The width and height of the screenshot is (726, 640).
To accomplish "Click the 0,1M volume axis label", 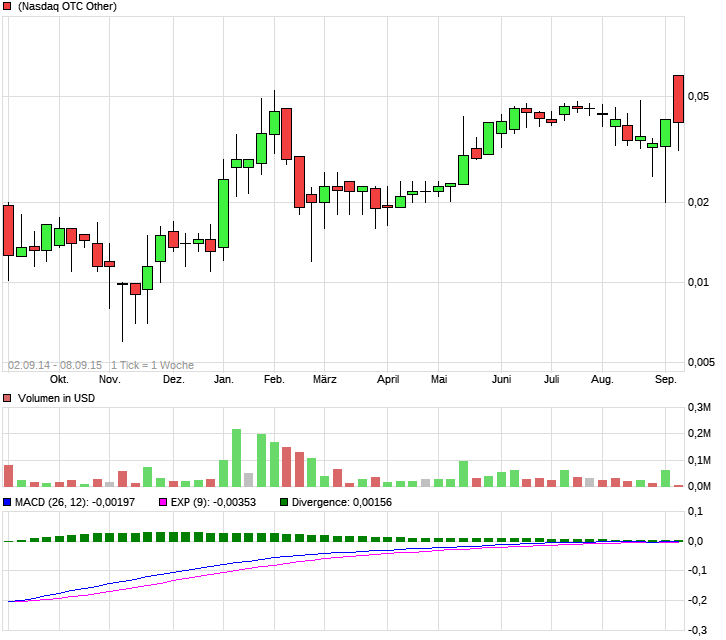I will [x=699, y=460].
